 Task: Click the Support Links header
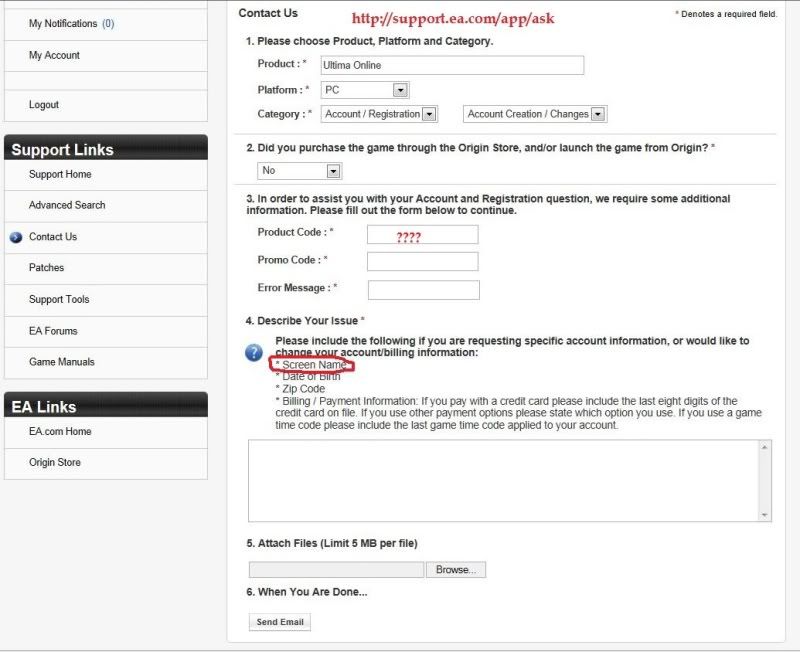(x=106, y=148)
